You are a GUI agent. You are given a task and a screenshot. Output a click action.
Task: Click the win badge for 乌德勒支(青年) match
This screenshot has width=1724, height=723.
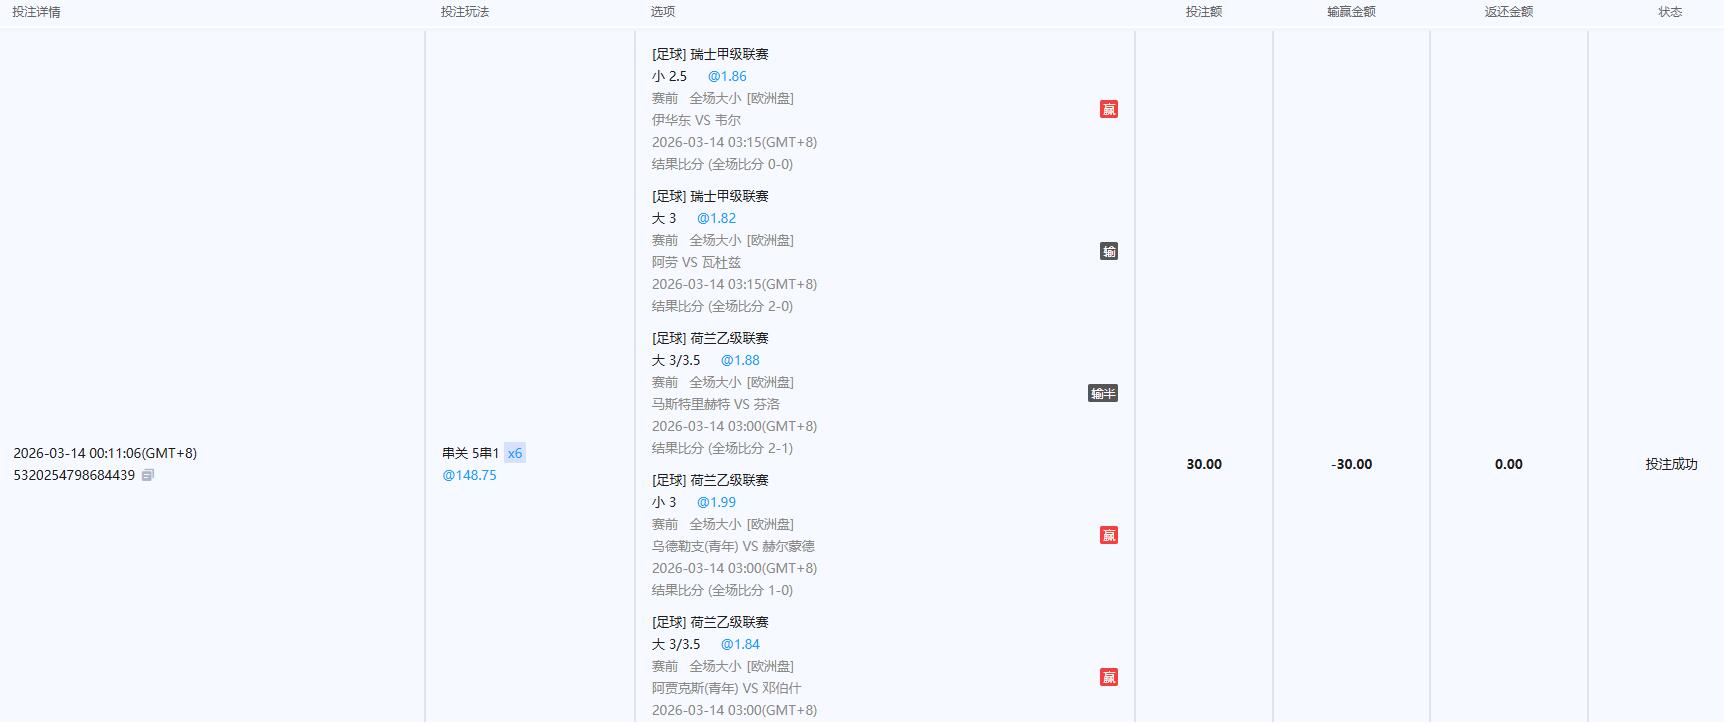coord(1108,536)
